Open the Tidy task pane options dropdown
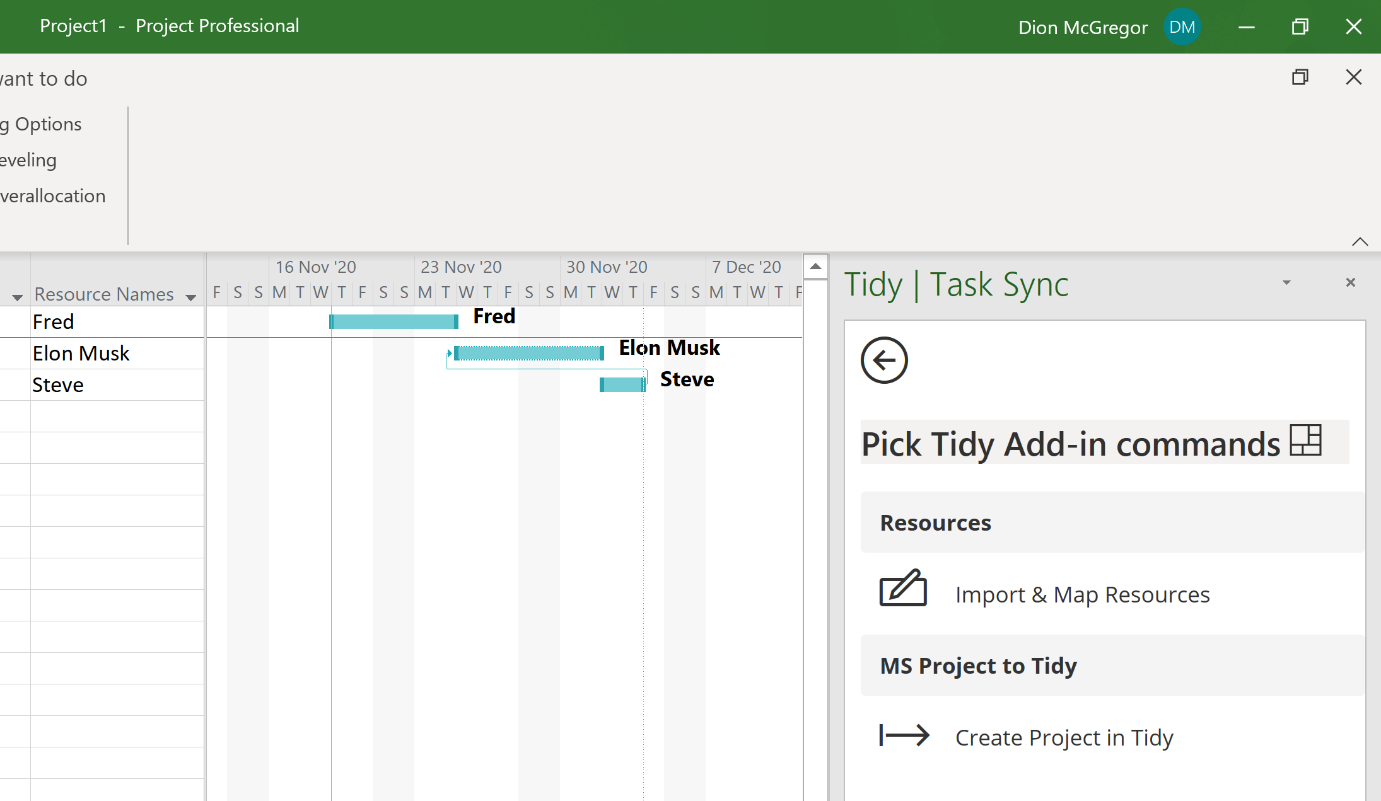Image resolution: width=1381 pixels, height=801 pixels. tap(1286, 283)
